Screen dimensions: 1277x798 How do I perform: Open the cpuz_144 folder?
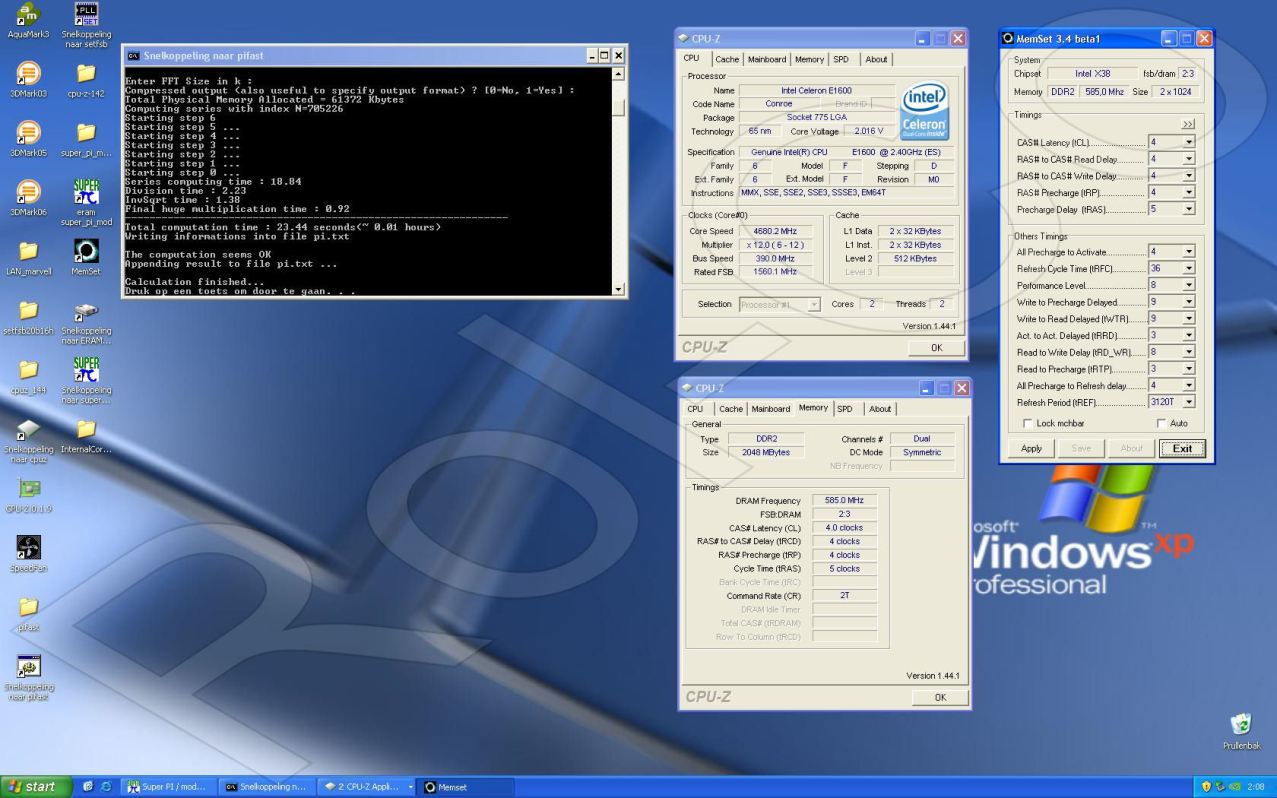(28, 376)
